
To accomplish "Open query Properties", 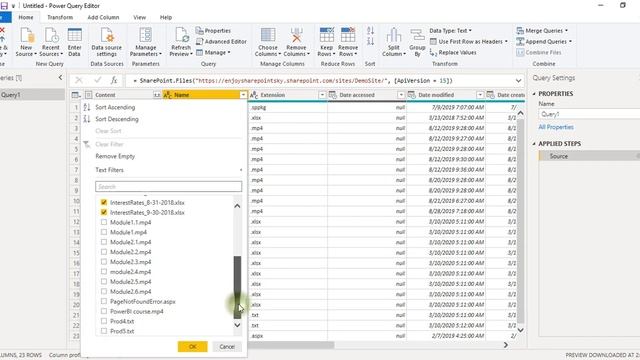I will pyautogui.click(x=213, y=31).
